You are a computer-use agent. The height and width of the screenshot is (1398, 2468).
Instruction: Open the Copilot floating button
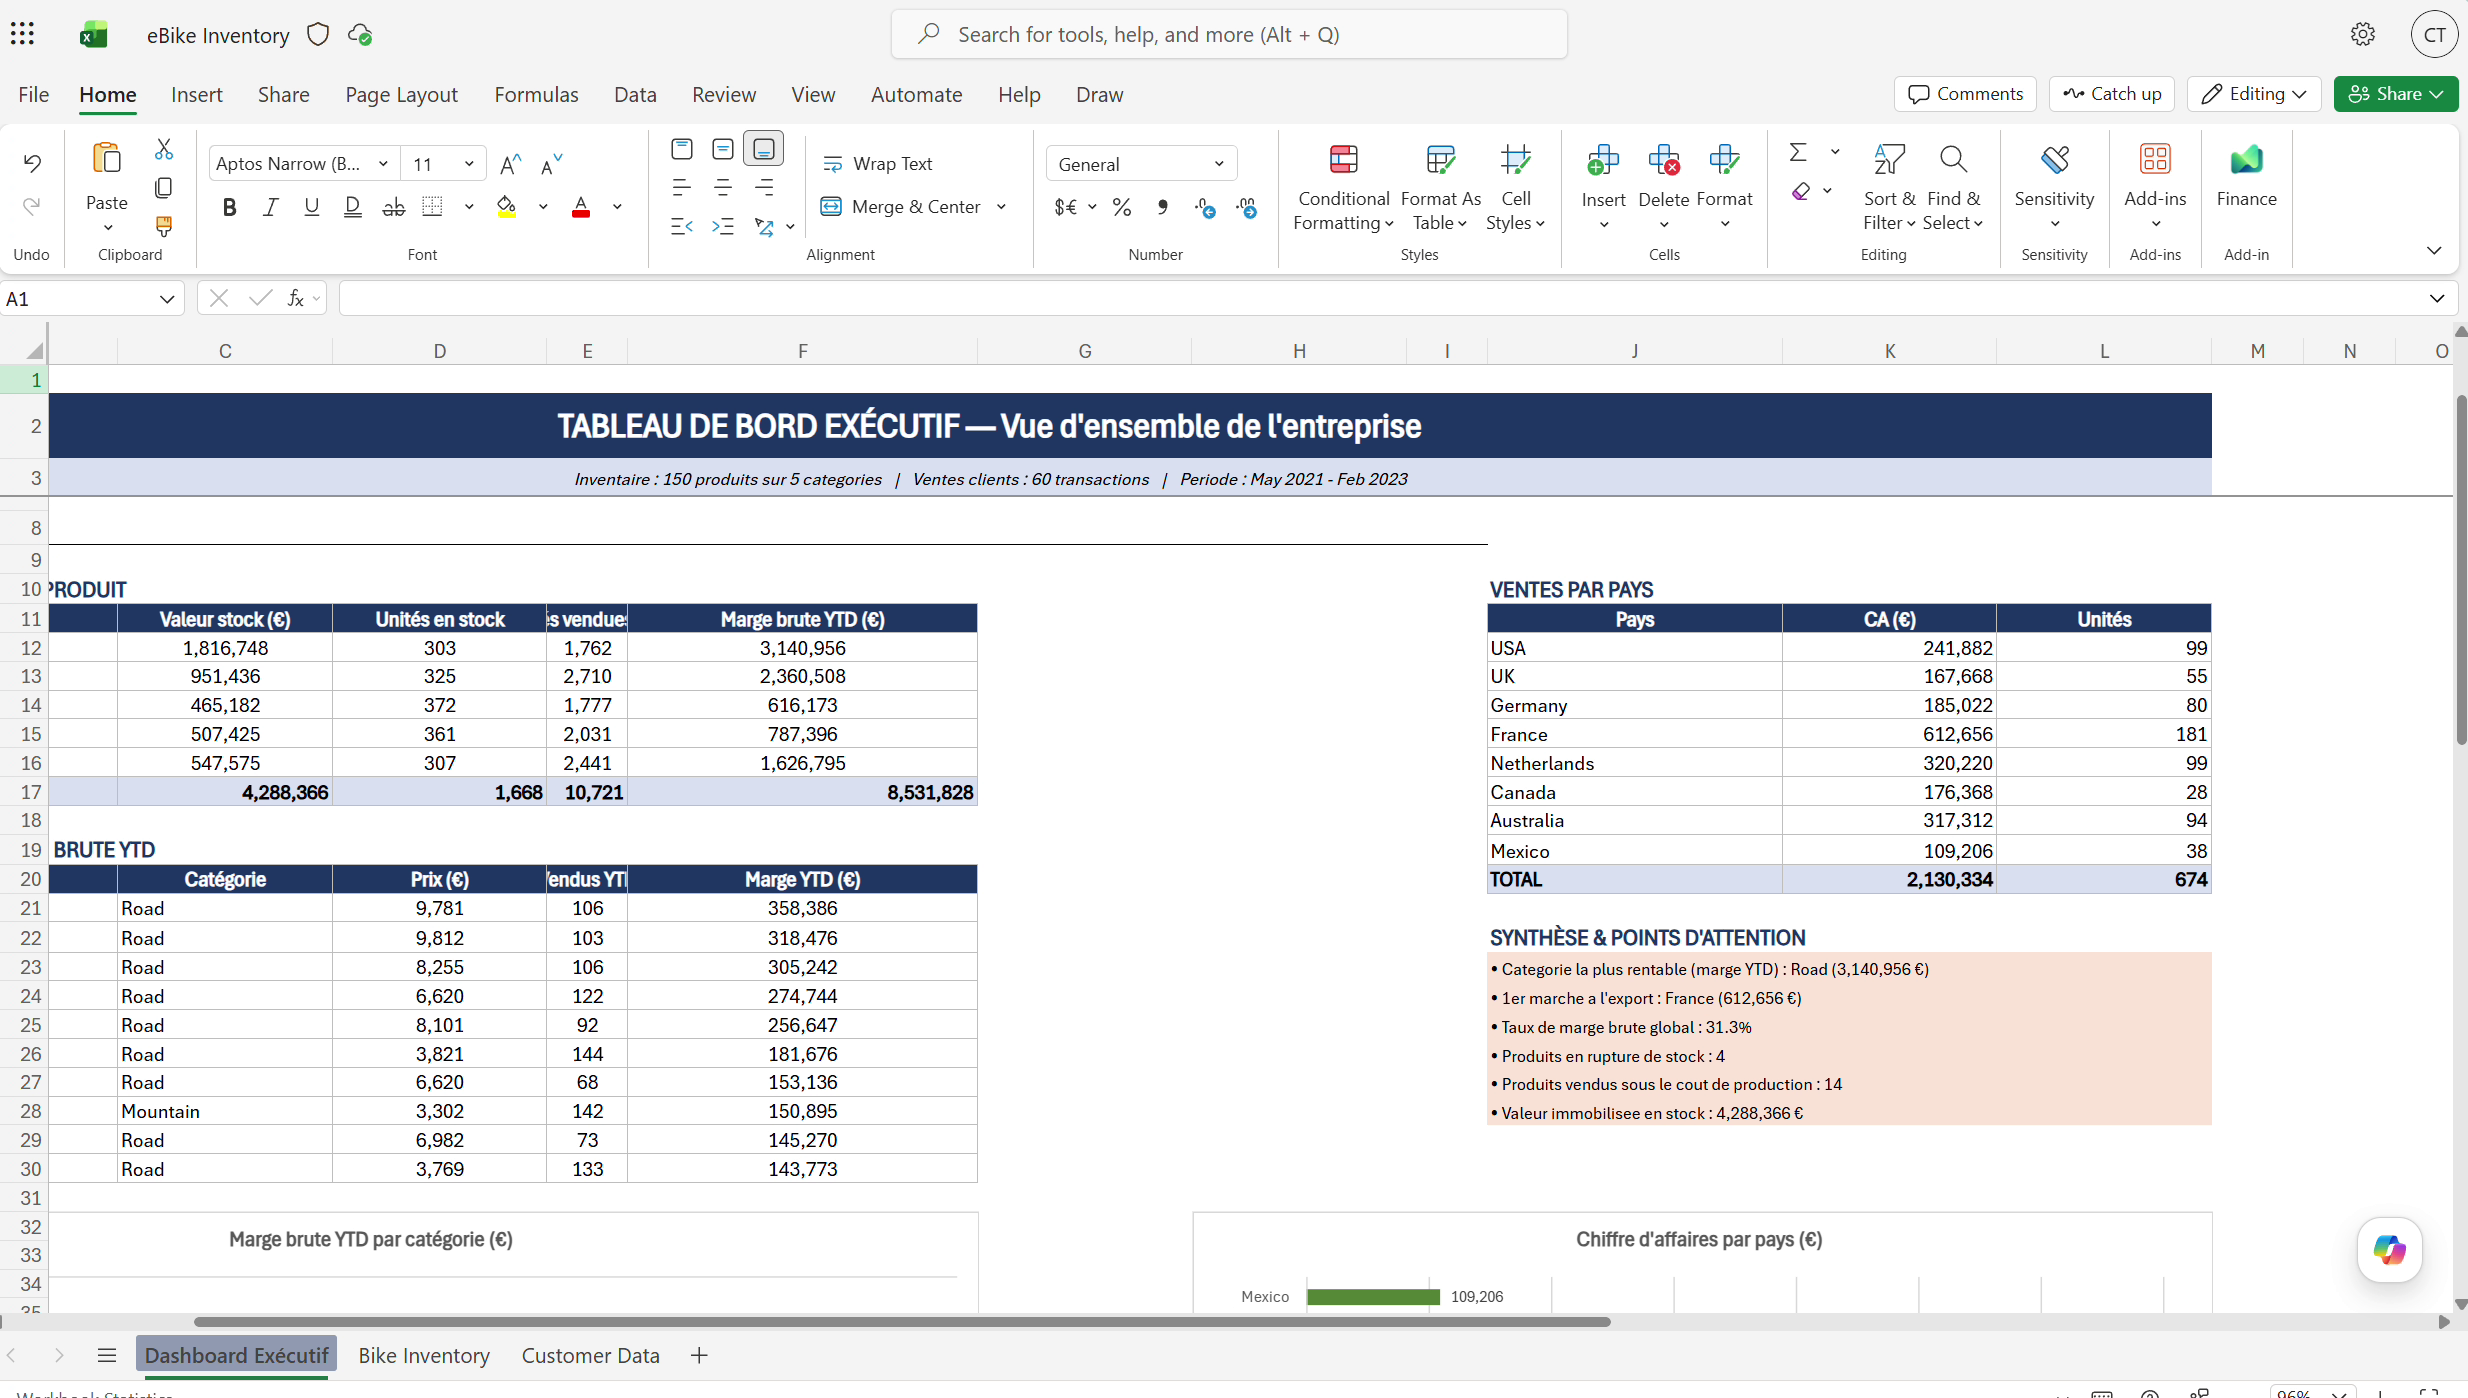pyautogui.click(x=2389, y=1249)
